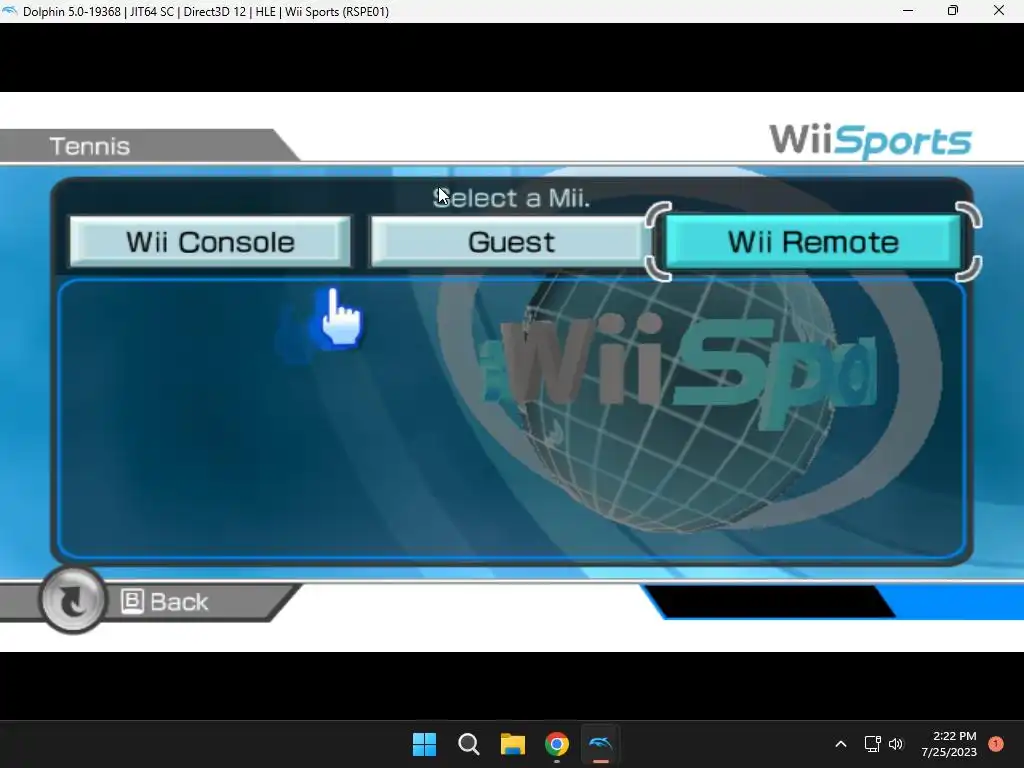Click the 'Select a Mii.' prompt text

pos(511,198)
